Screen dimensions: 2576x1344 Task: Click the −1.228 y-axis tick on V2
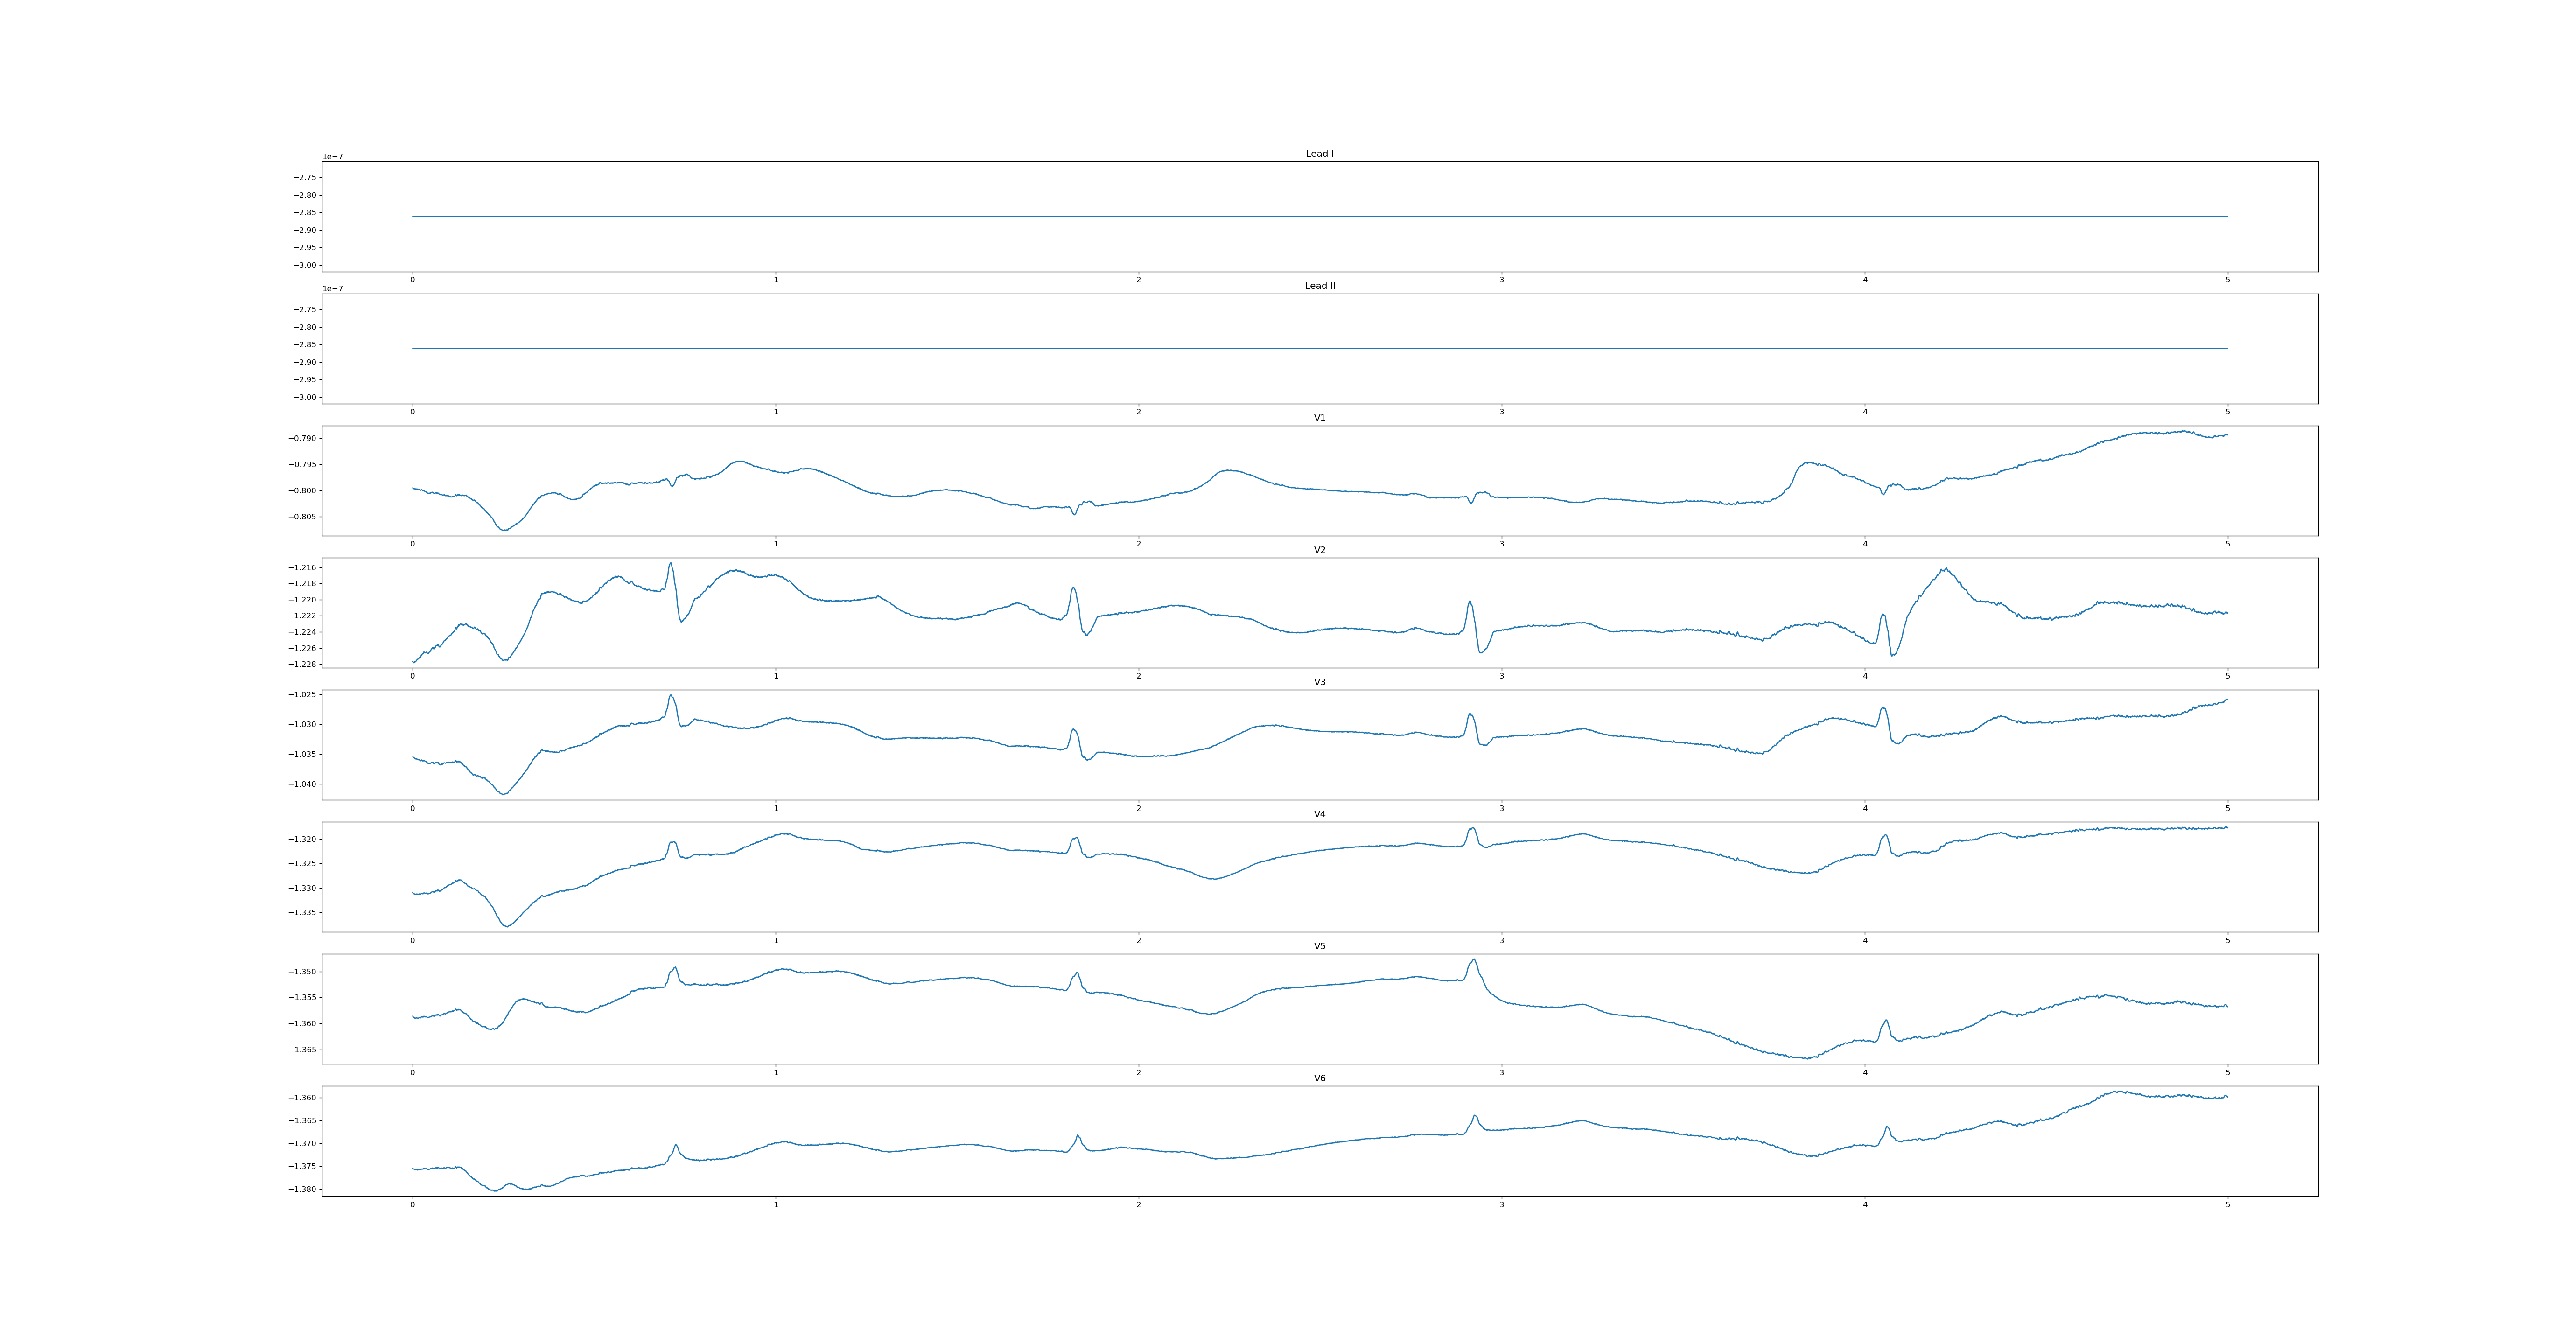[303, 664]
